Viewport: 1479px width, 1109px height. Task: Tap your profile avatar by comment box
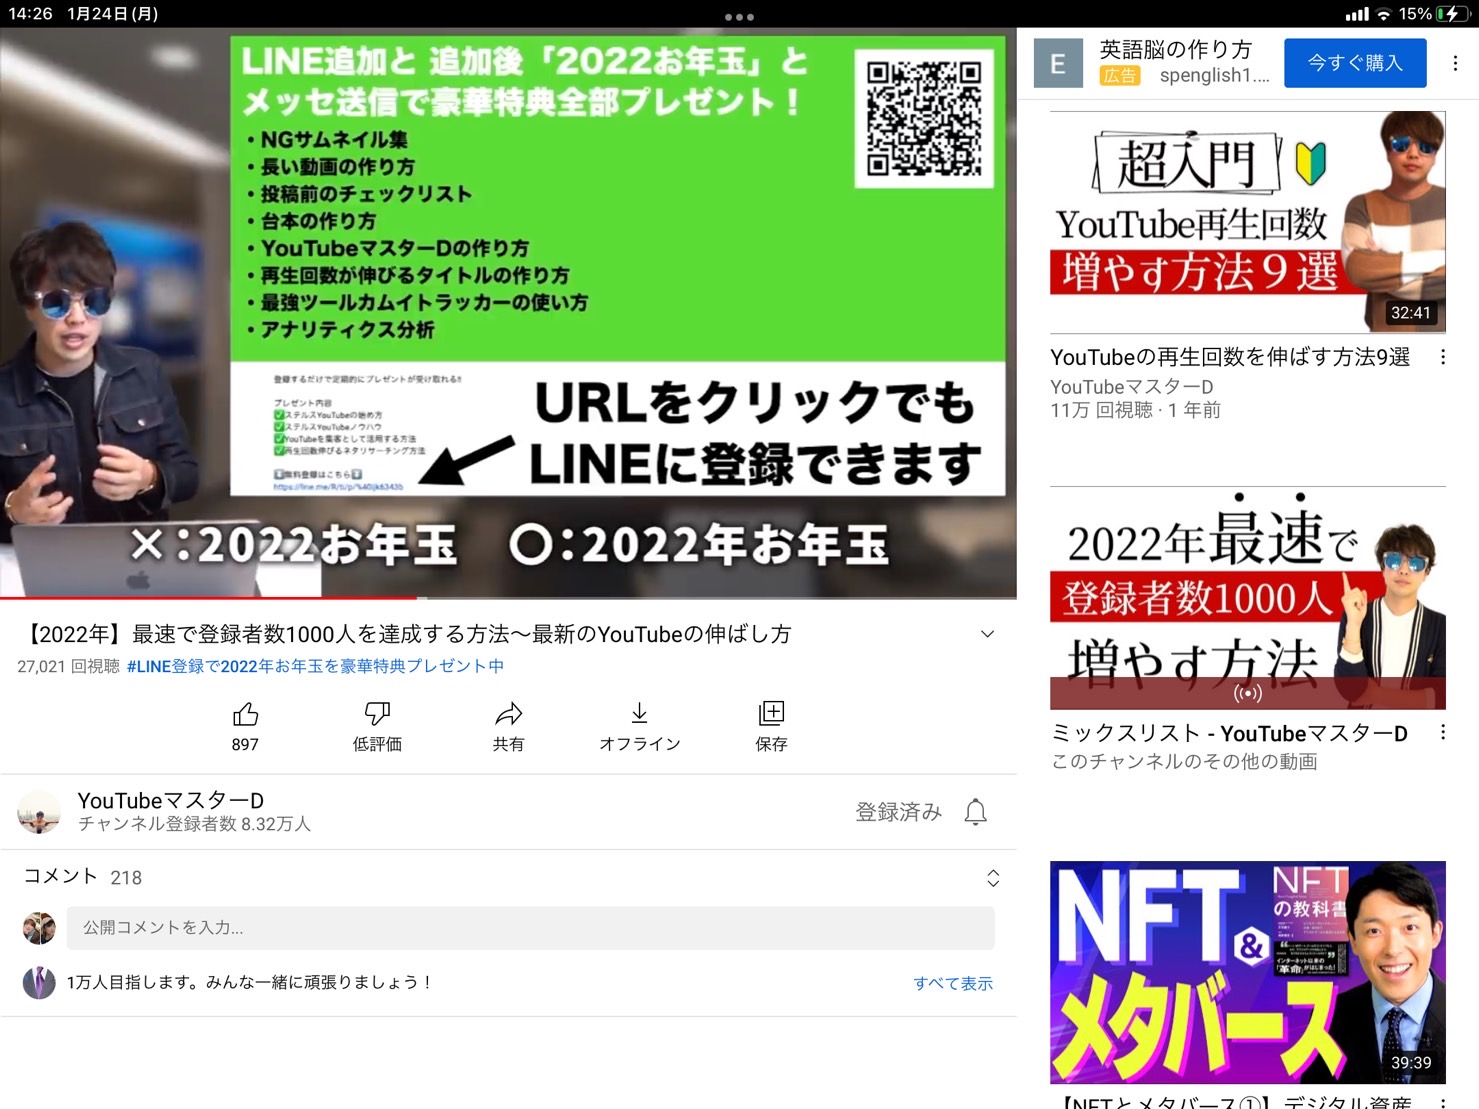click(x=39, y=928)
